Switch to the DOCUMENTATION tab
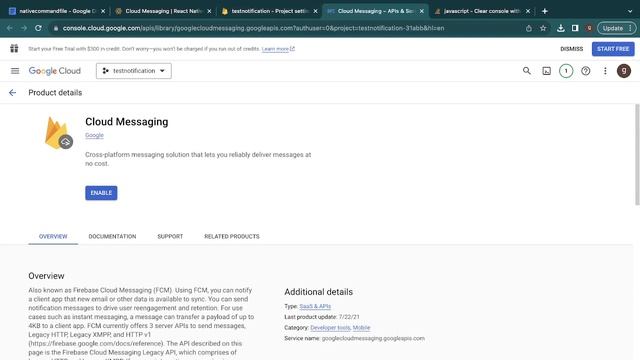This screenshot has height=360, width=640. (112, 236)
